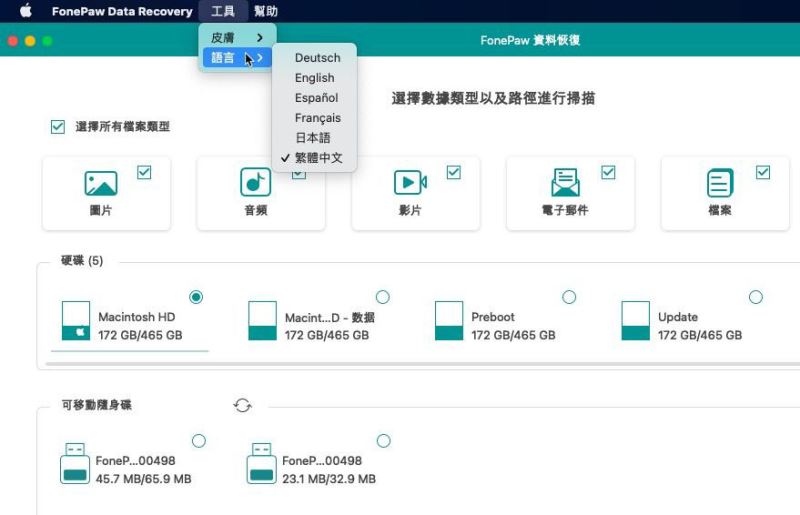The height and width of the screenshot is (515, 800).
Task: Click the Preboot drive name
Action: [x=493, y=317]
